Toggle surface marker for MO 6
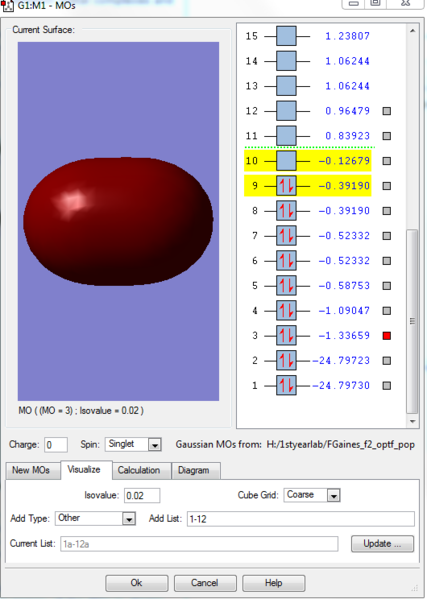This screenshot has height=599, width=427. [x=387, y=261]
